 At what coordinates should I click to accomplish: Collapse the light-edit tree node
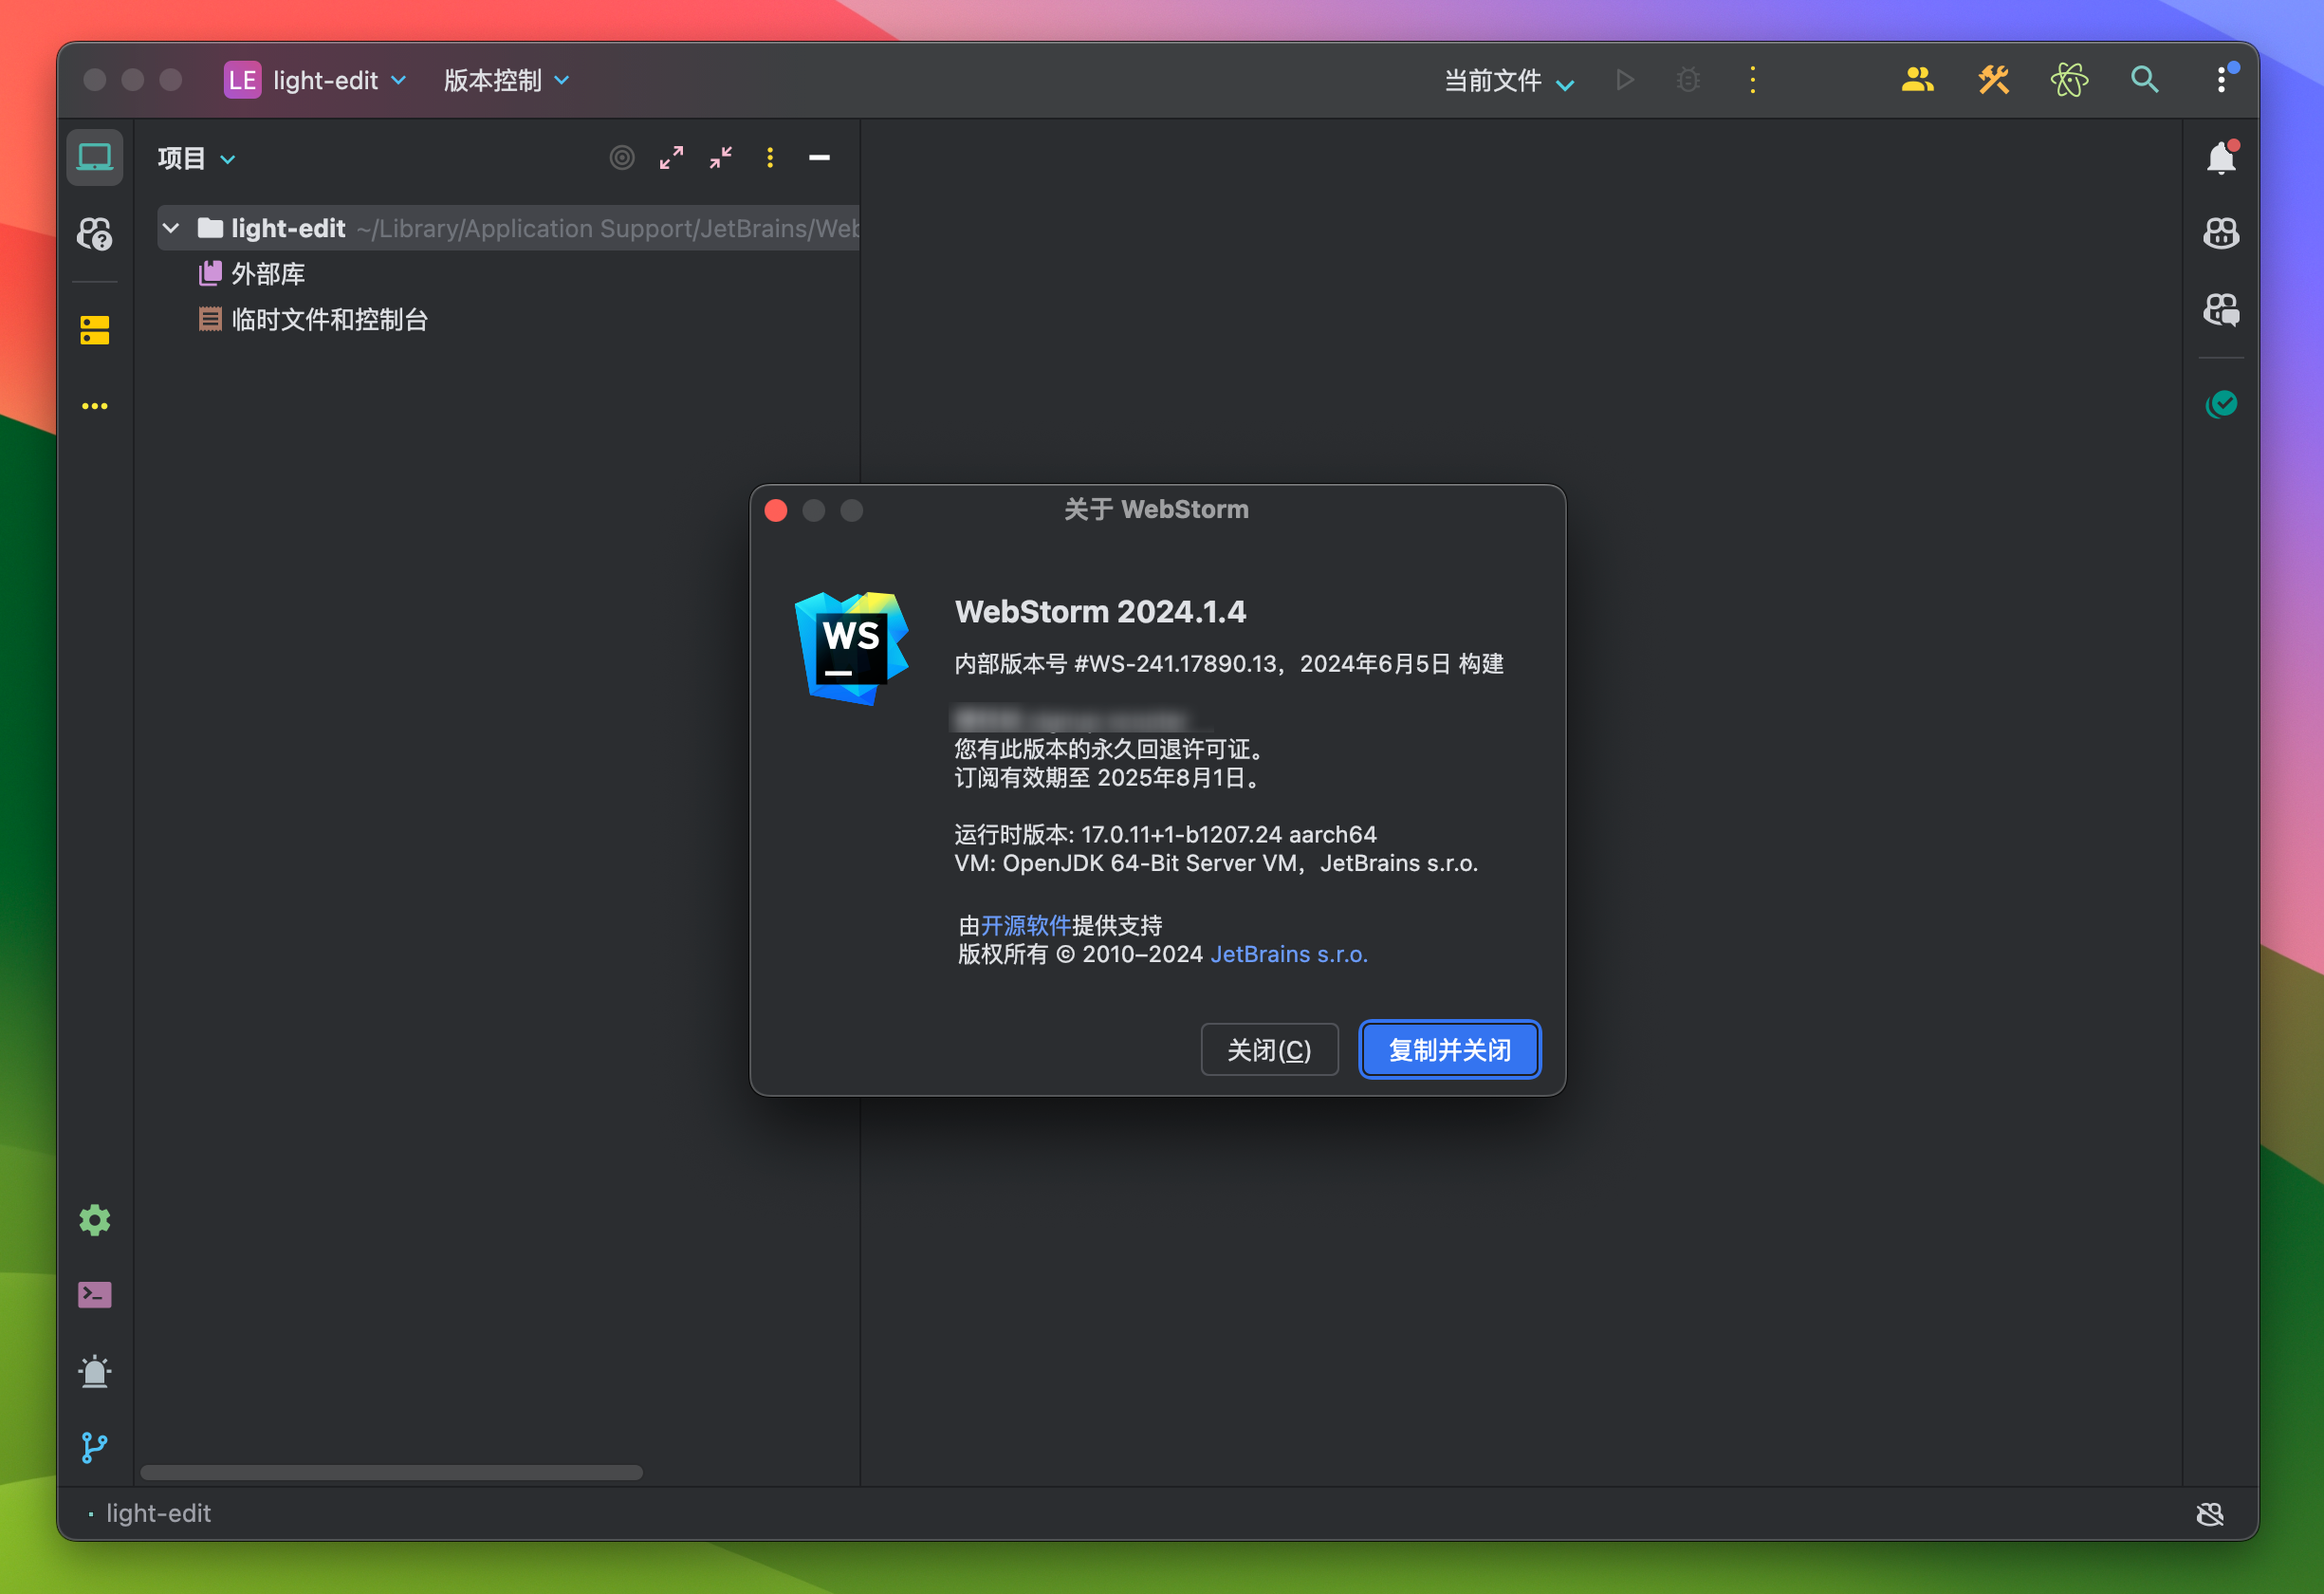[171, 228]
